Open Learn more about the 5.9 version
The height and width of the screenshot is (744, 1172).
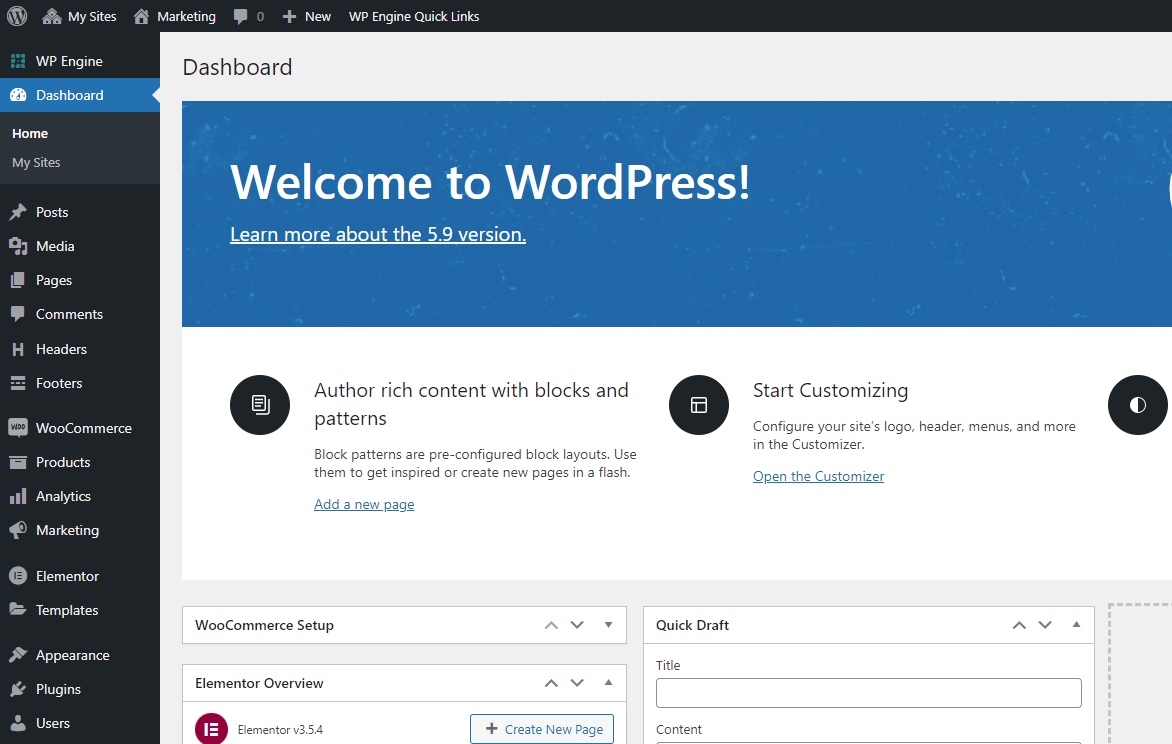[378, 234]
